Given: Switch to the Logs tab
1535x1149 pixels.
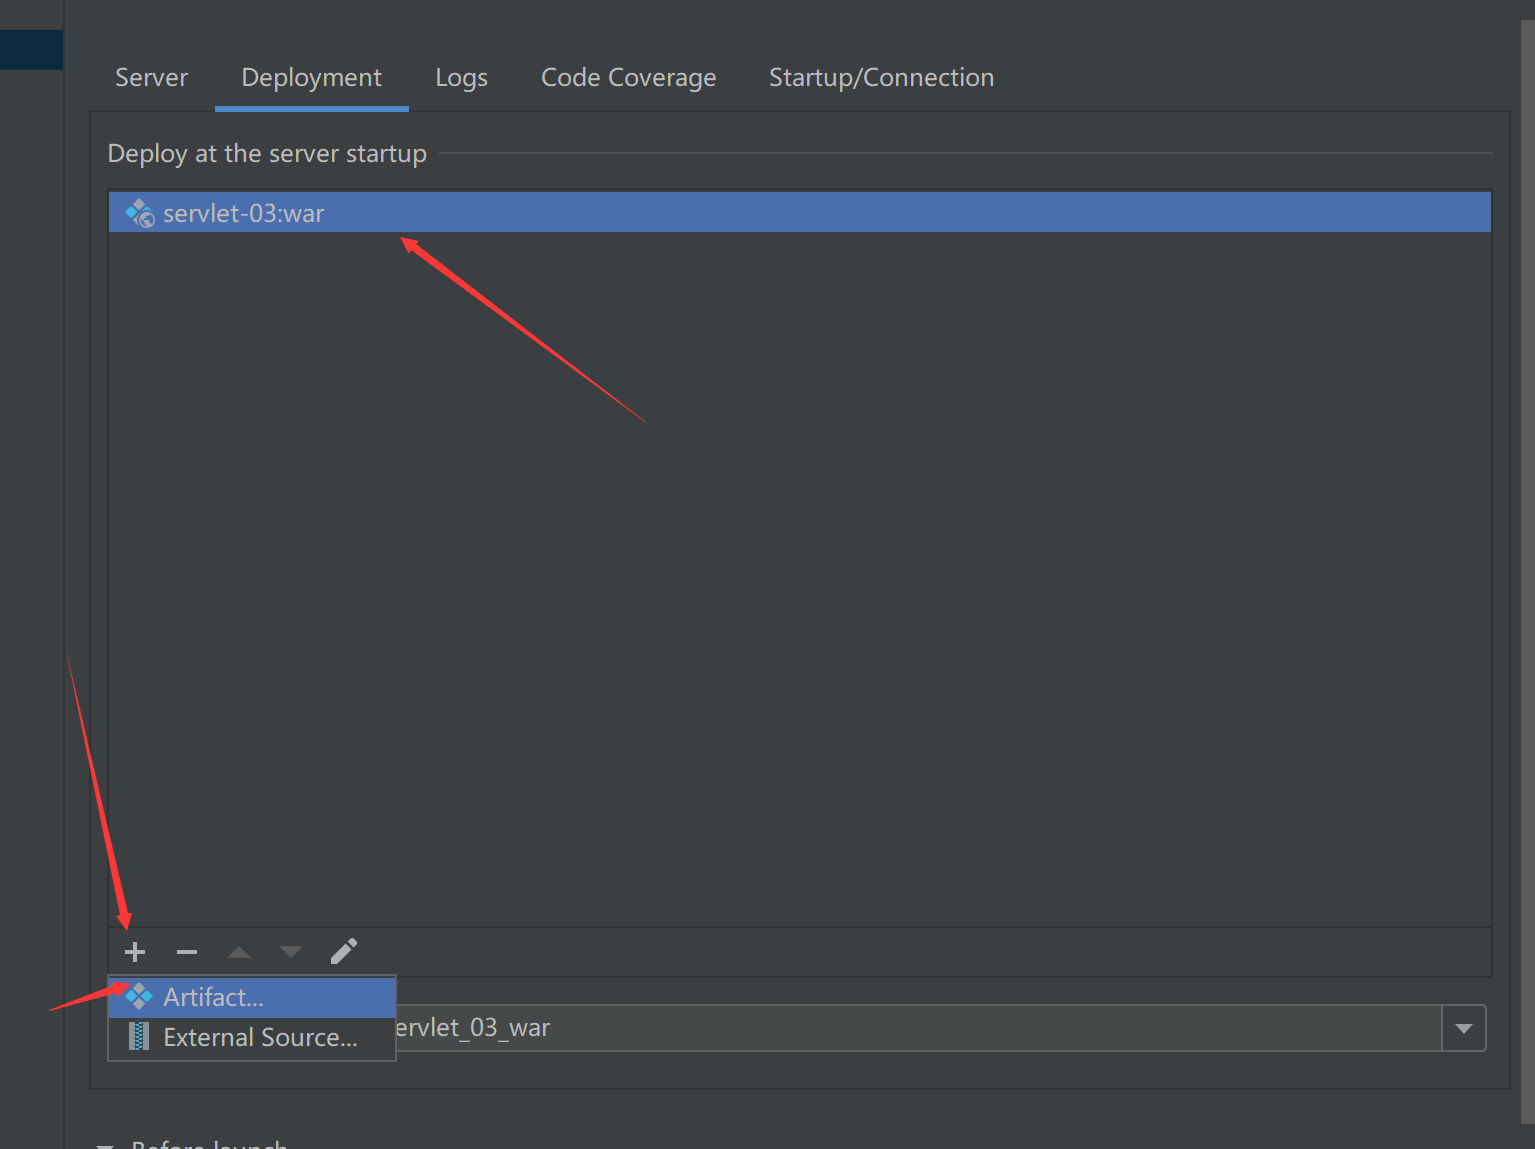Looking at the screenshot, I should click(x=461, y=78).
